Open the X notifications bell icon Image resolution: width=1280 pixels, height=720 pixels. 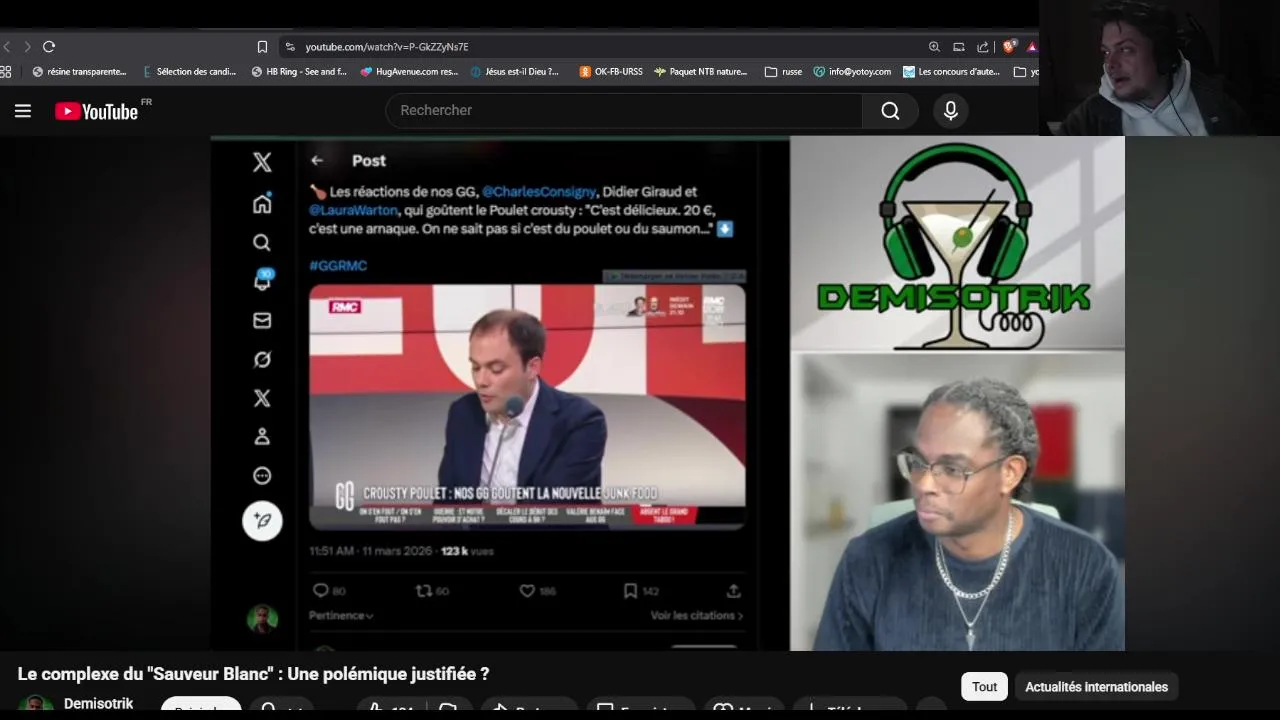262,281
